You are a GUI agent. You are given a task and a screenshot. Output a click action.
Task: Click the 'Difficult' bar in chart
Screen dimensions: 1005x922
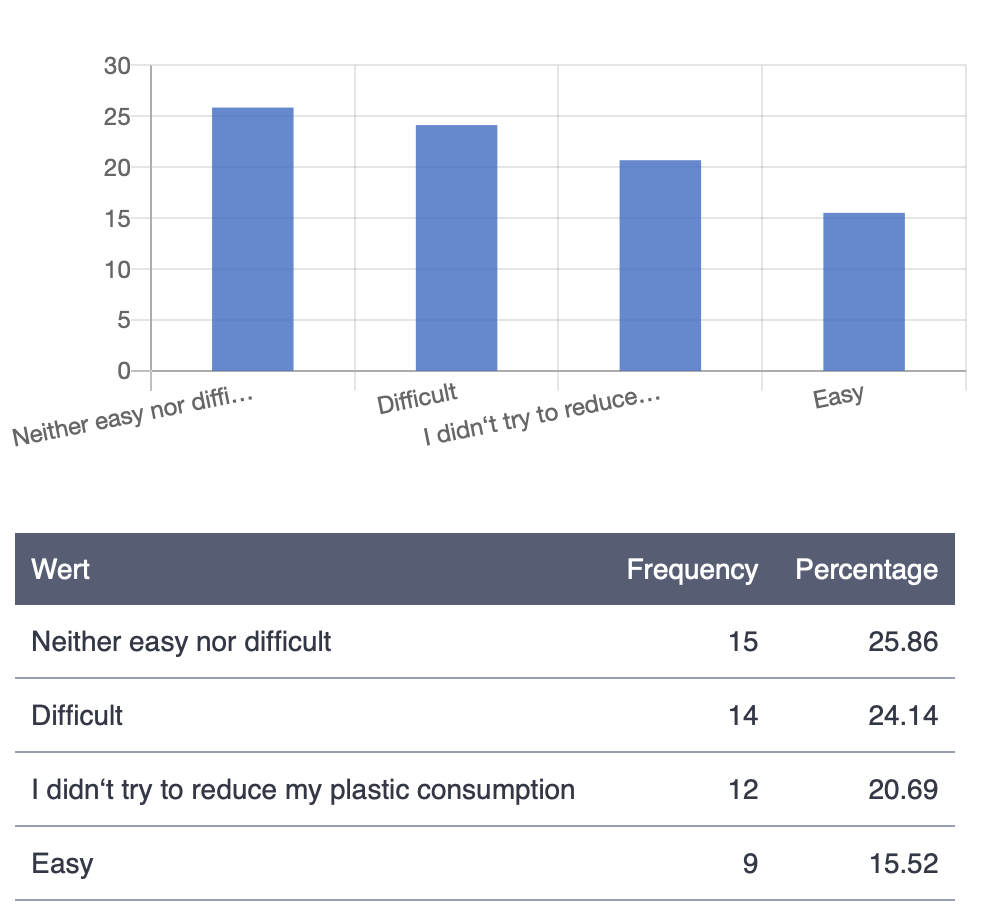(x=456, y=248)
